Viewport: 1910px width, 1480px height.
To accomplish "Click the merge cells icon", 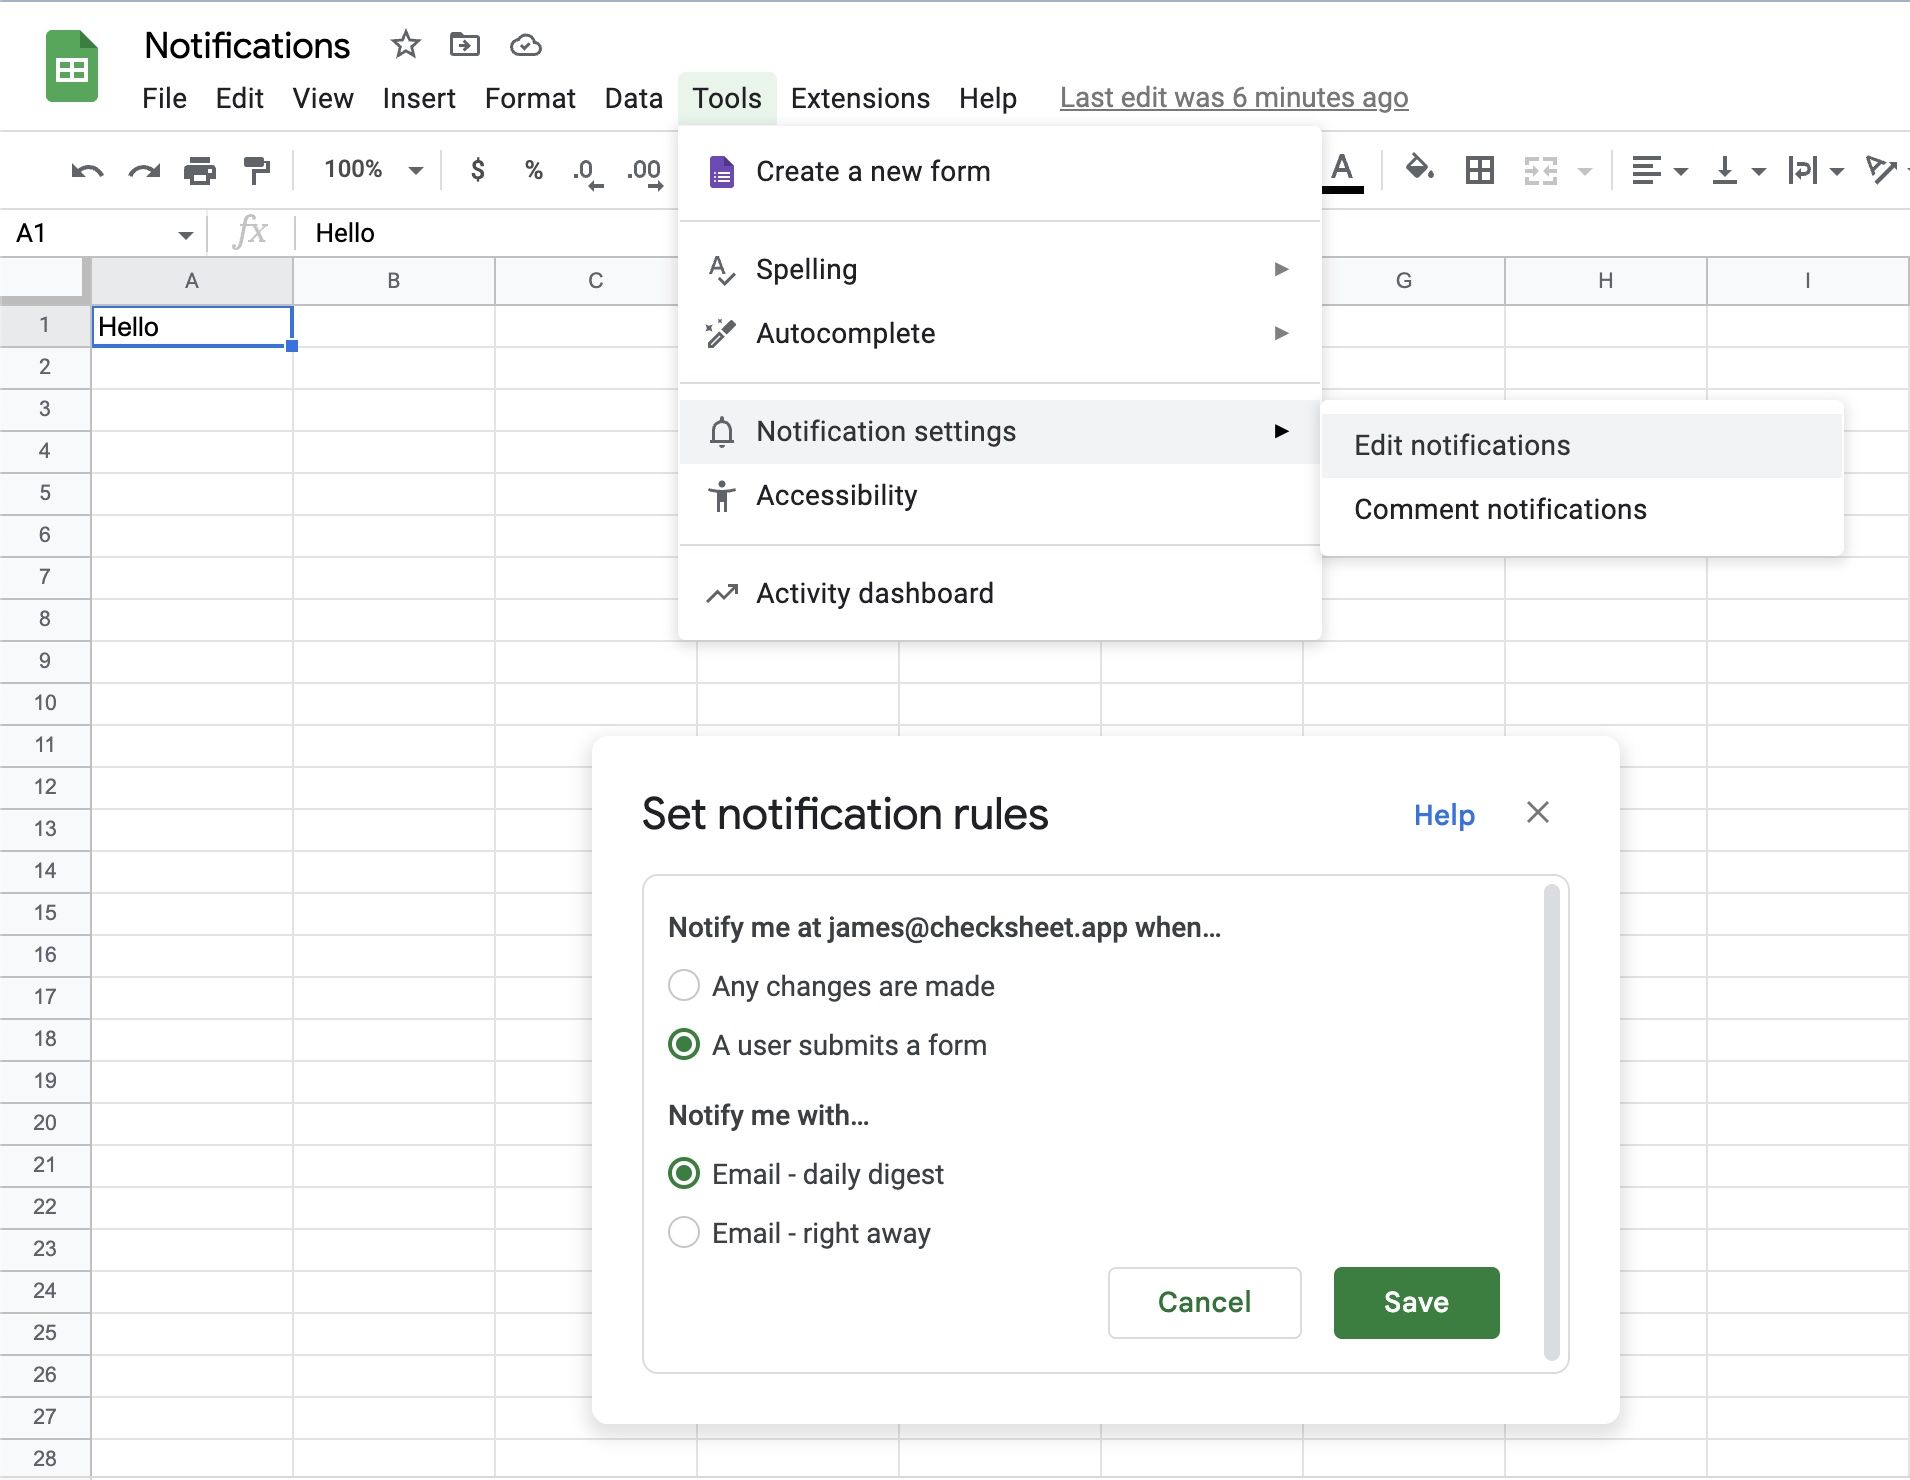I will (1541, 171).
